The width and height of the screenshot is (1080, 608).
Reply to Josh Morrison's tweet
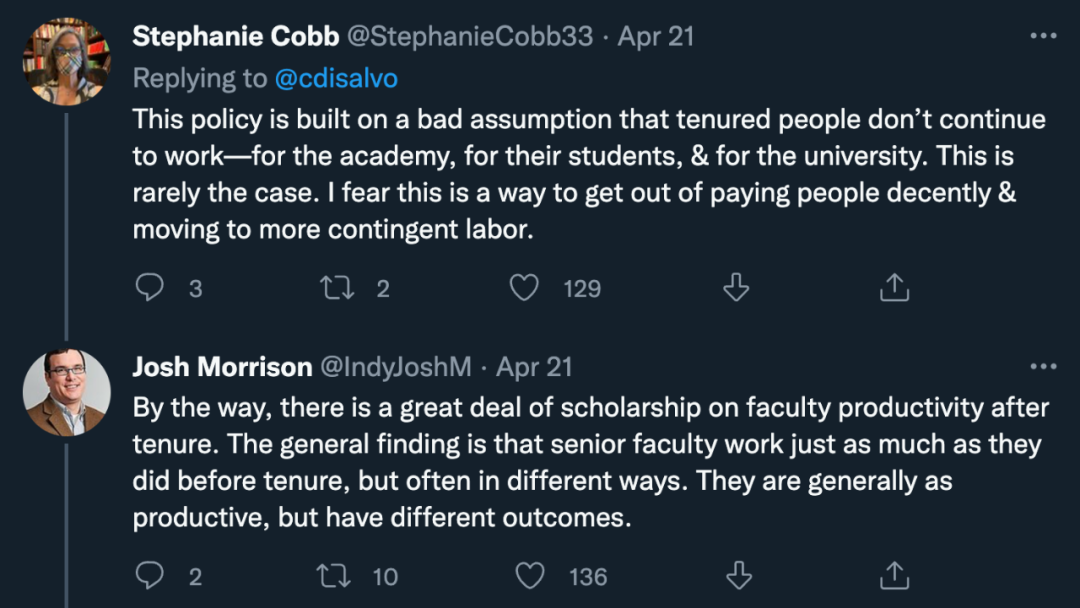pos(150,576)
